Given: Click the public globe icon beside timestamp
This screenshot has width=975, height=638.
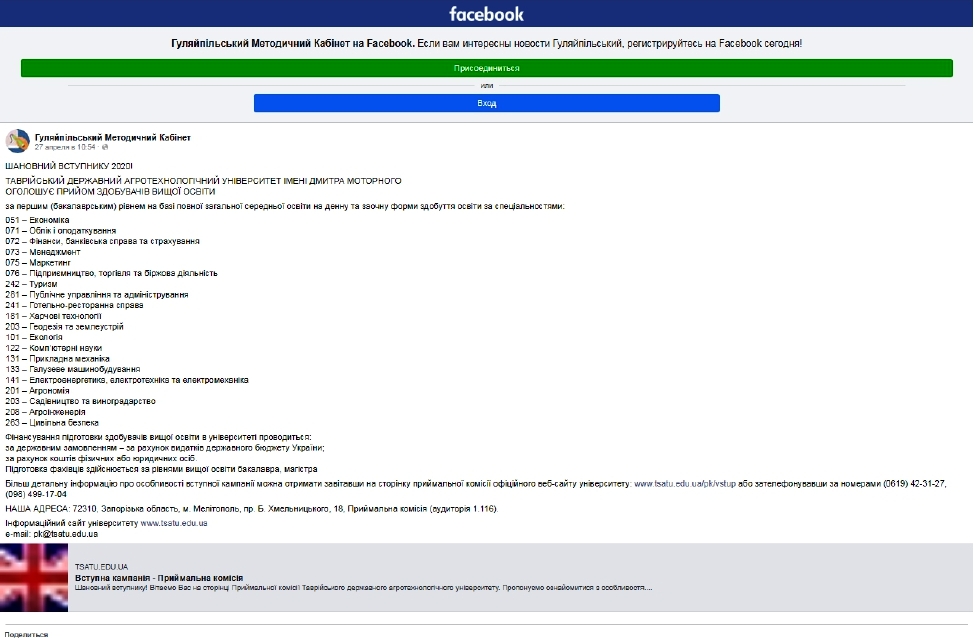Looking at the screenshot, I should (104, 147).
